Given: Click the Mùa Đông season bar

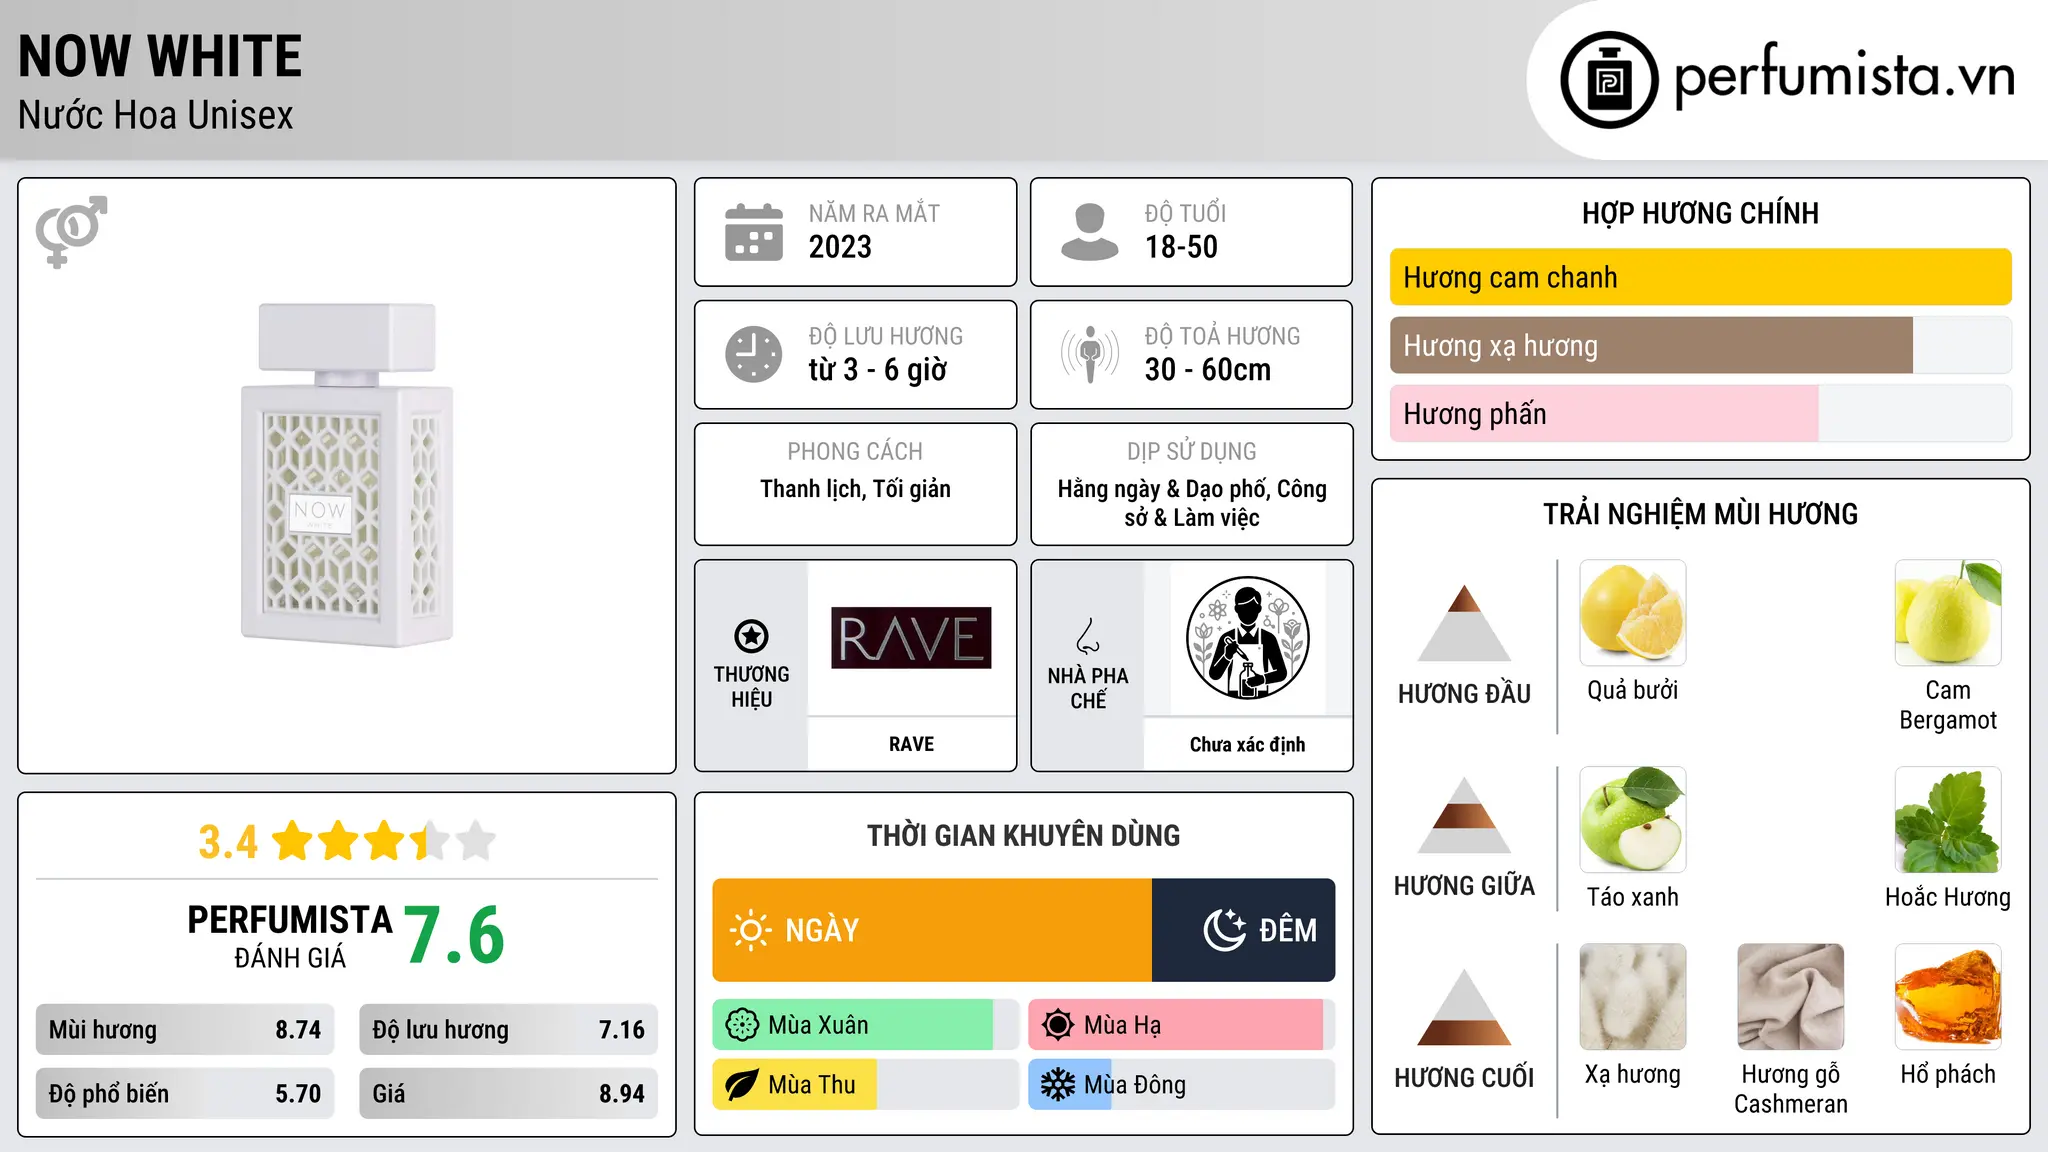Looking at the screenshot, I should 1182,1085.
